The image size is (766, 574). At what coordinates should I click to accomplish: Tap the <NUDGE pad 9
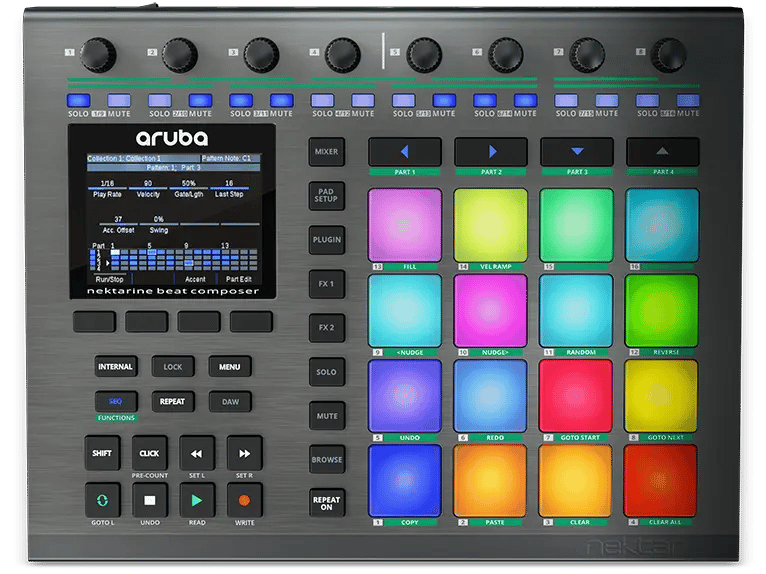pos(404,311)
